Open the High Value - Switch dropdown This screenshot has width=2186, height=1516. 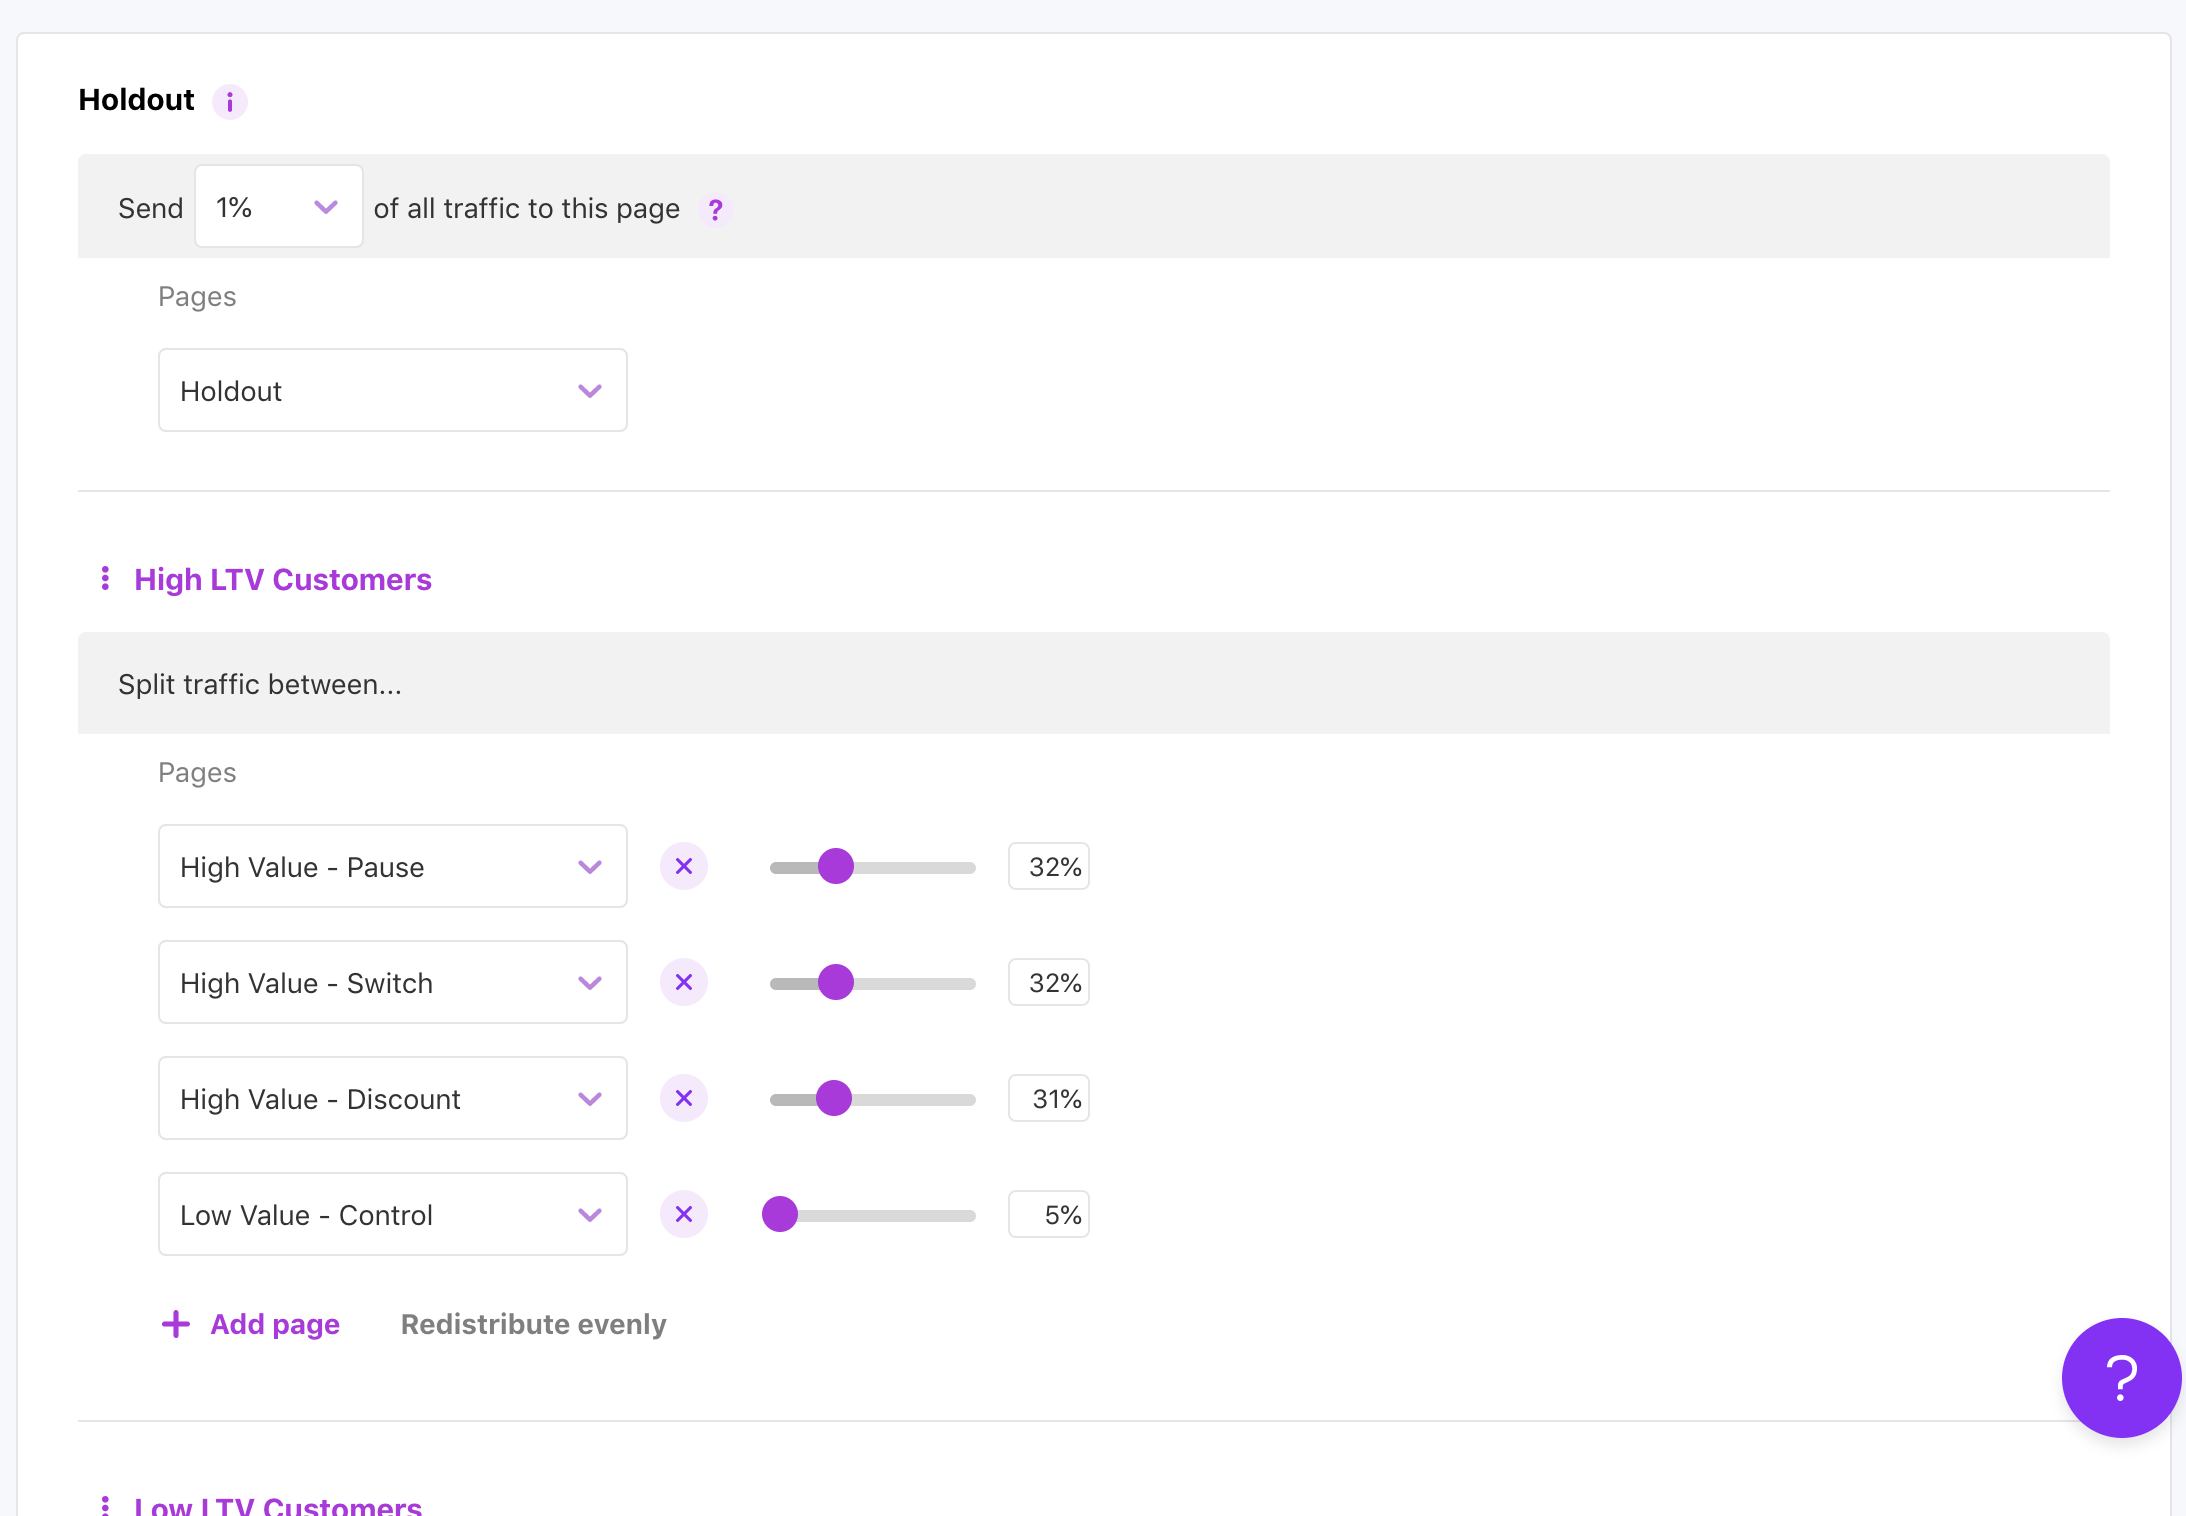(x=392, y=983)
